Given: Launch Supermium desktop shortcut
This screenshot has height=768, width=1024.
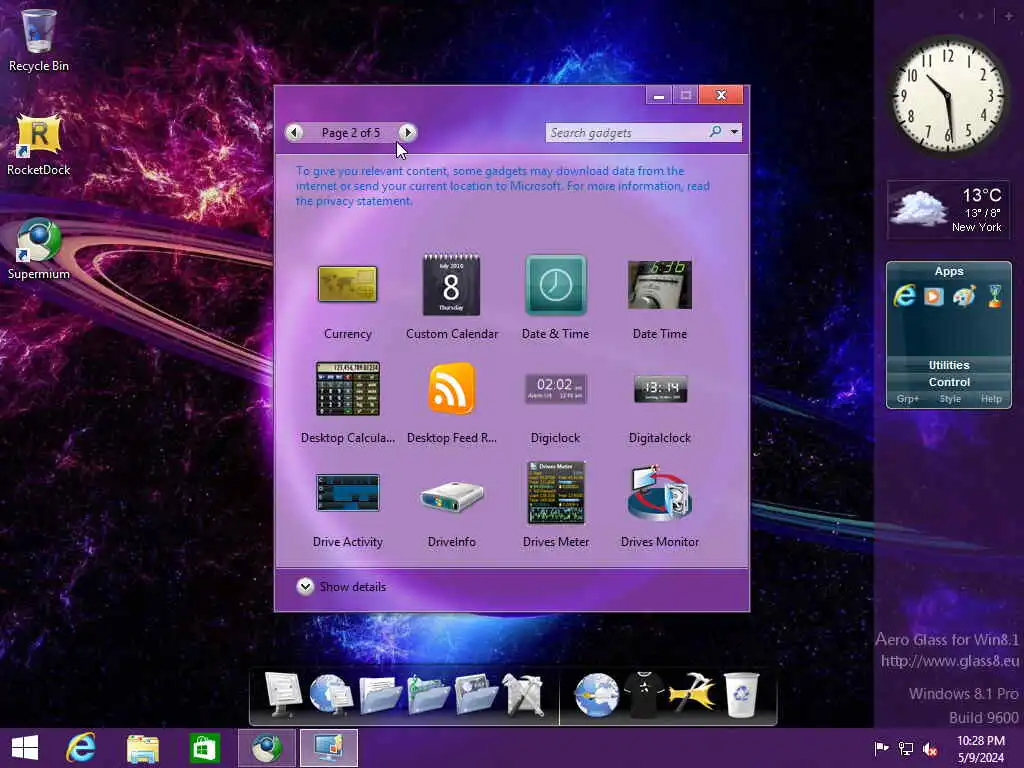Looking at the screenshot, I should pos(39,249).
